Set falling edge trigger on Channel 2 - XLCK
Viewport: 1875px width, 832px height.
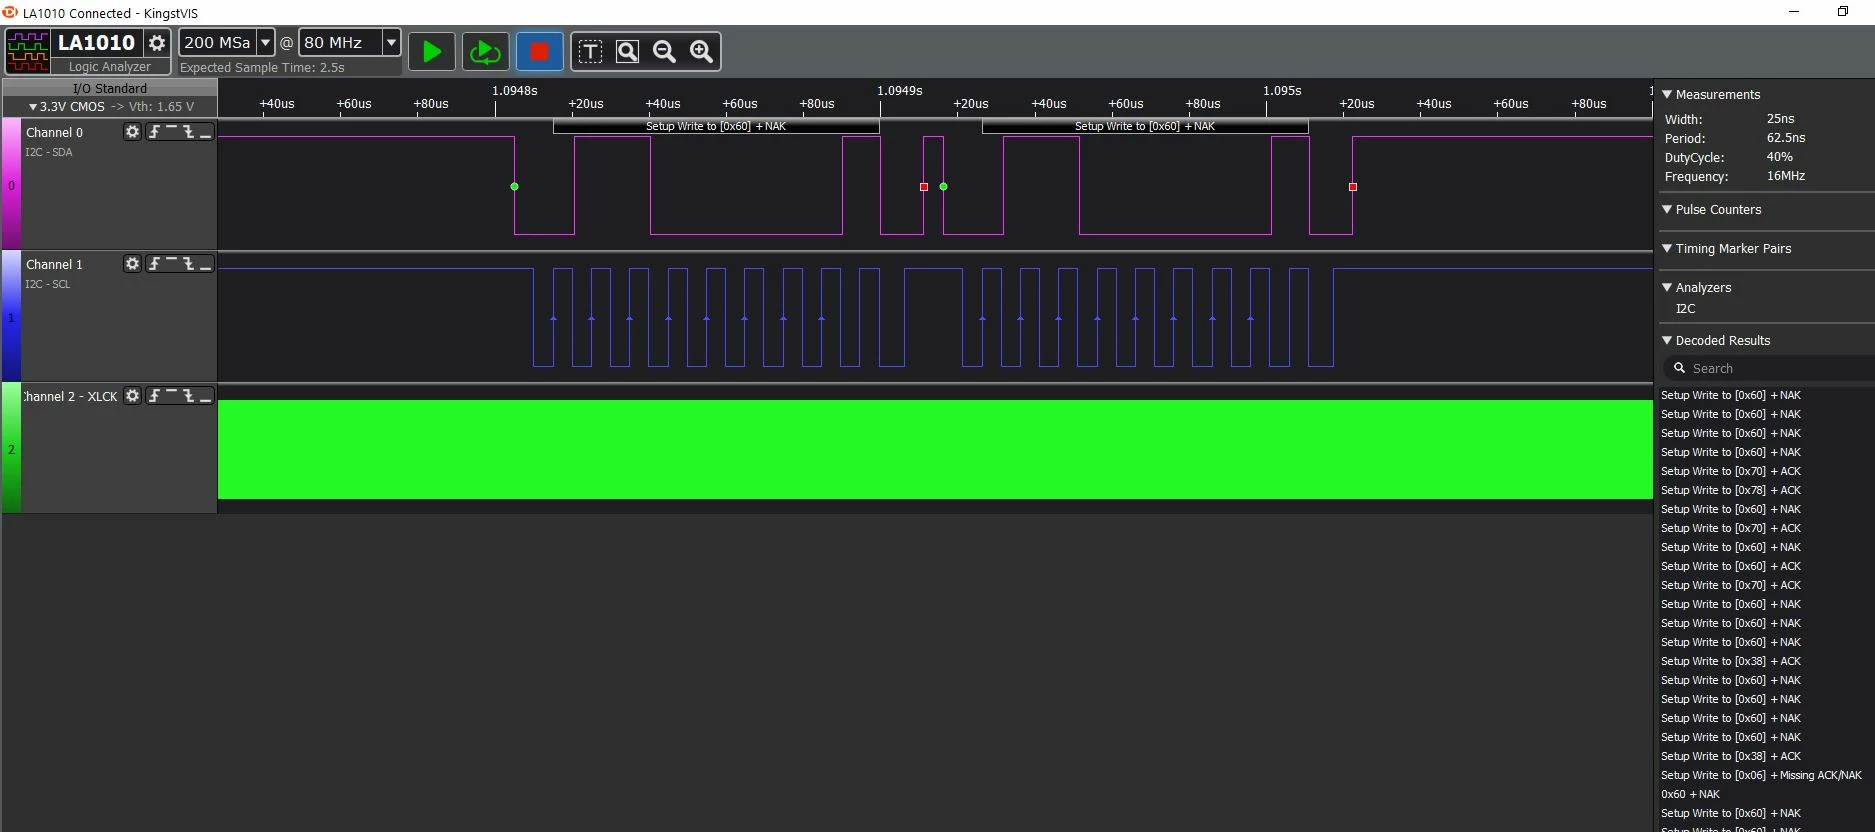tap(188, 396)
